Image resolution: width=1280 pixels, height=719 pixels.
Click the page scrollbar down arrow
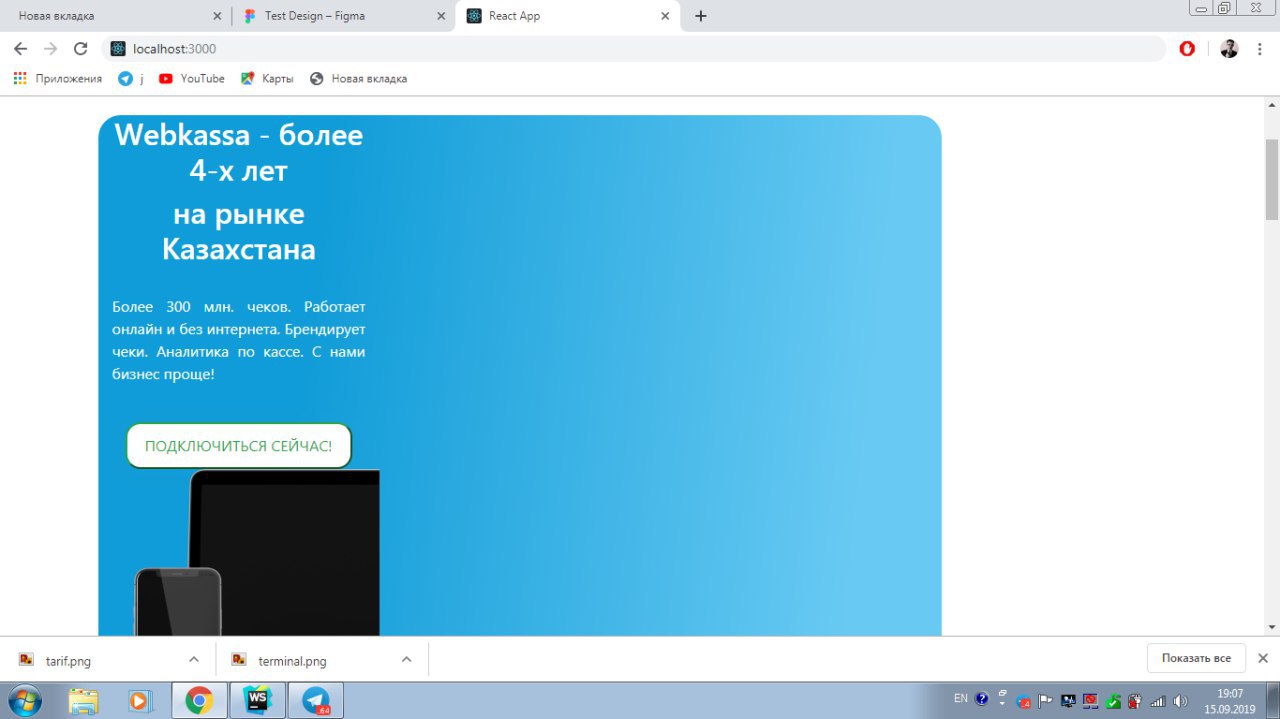click(1272, 627)
